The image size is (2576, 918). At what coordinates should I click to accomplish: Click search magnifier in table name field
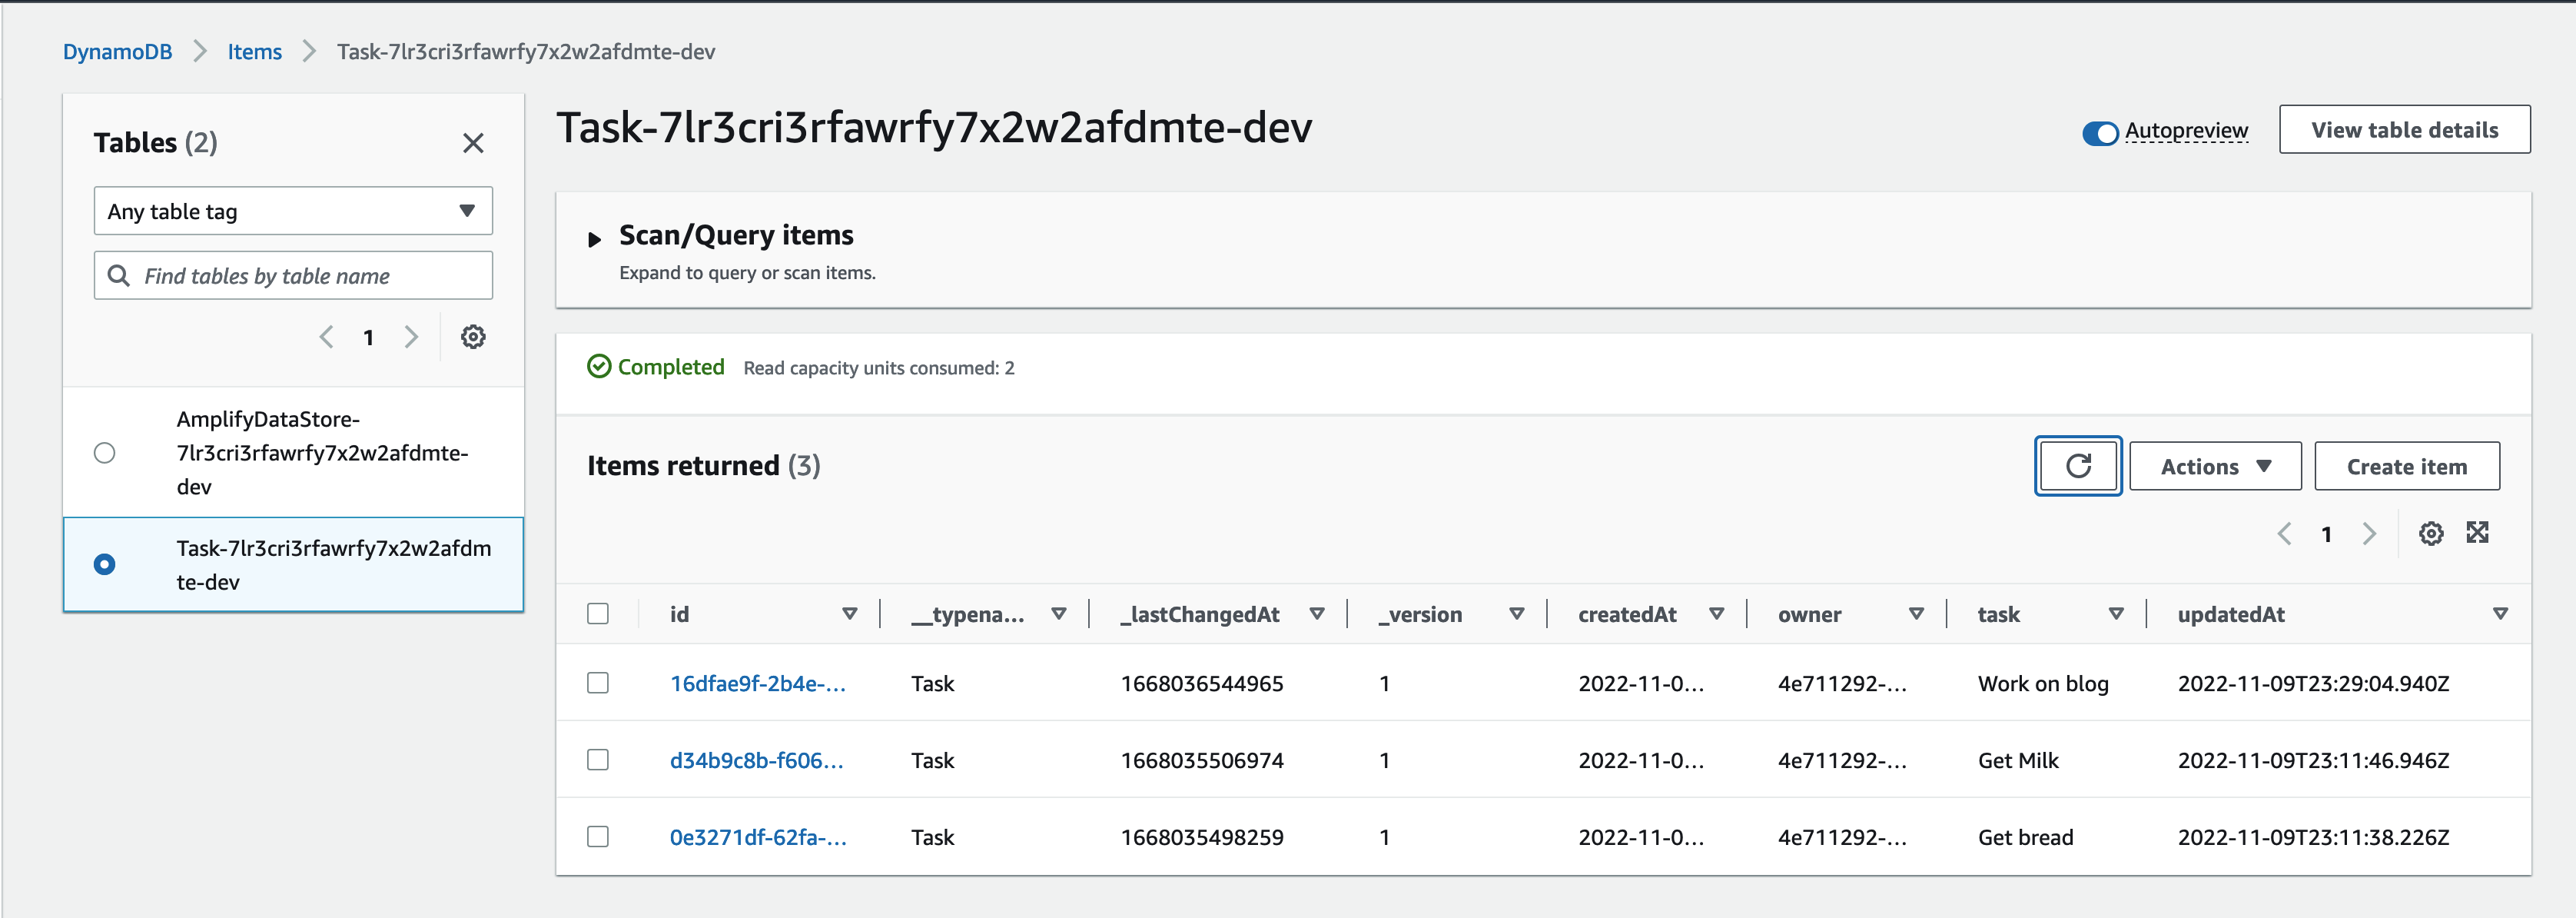(x=118, y=275)
